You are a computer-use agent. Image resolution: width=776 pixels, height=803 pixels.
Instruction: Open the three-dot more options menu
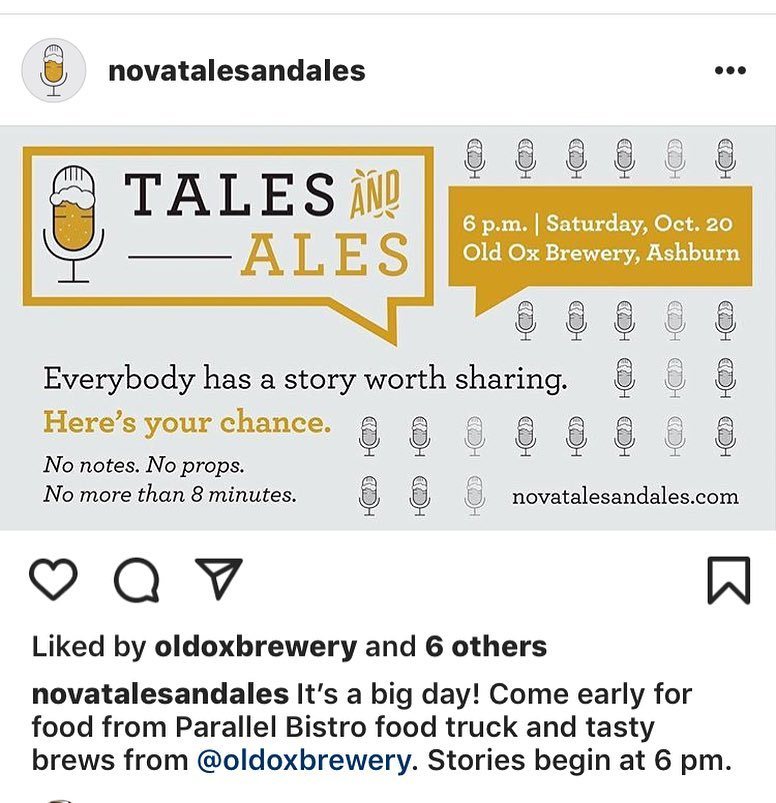tap(730, 71)
